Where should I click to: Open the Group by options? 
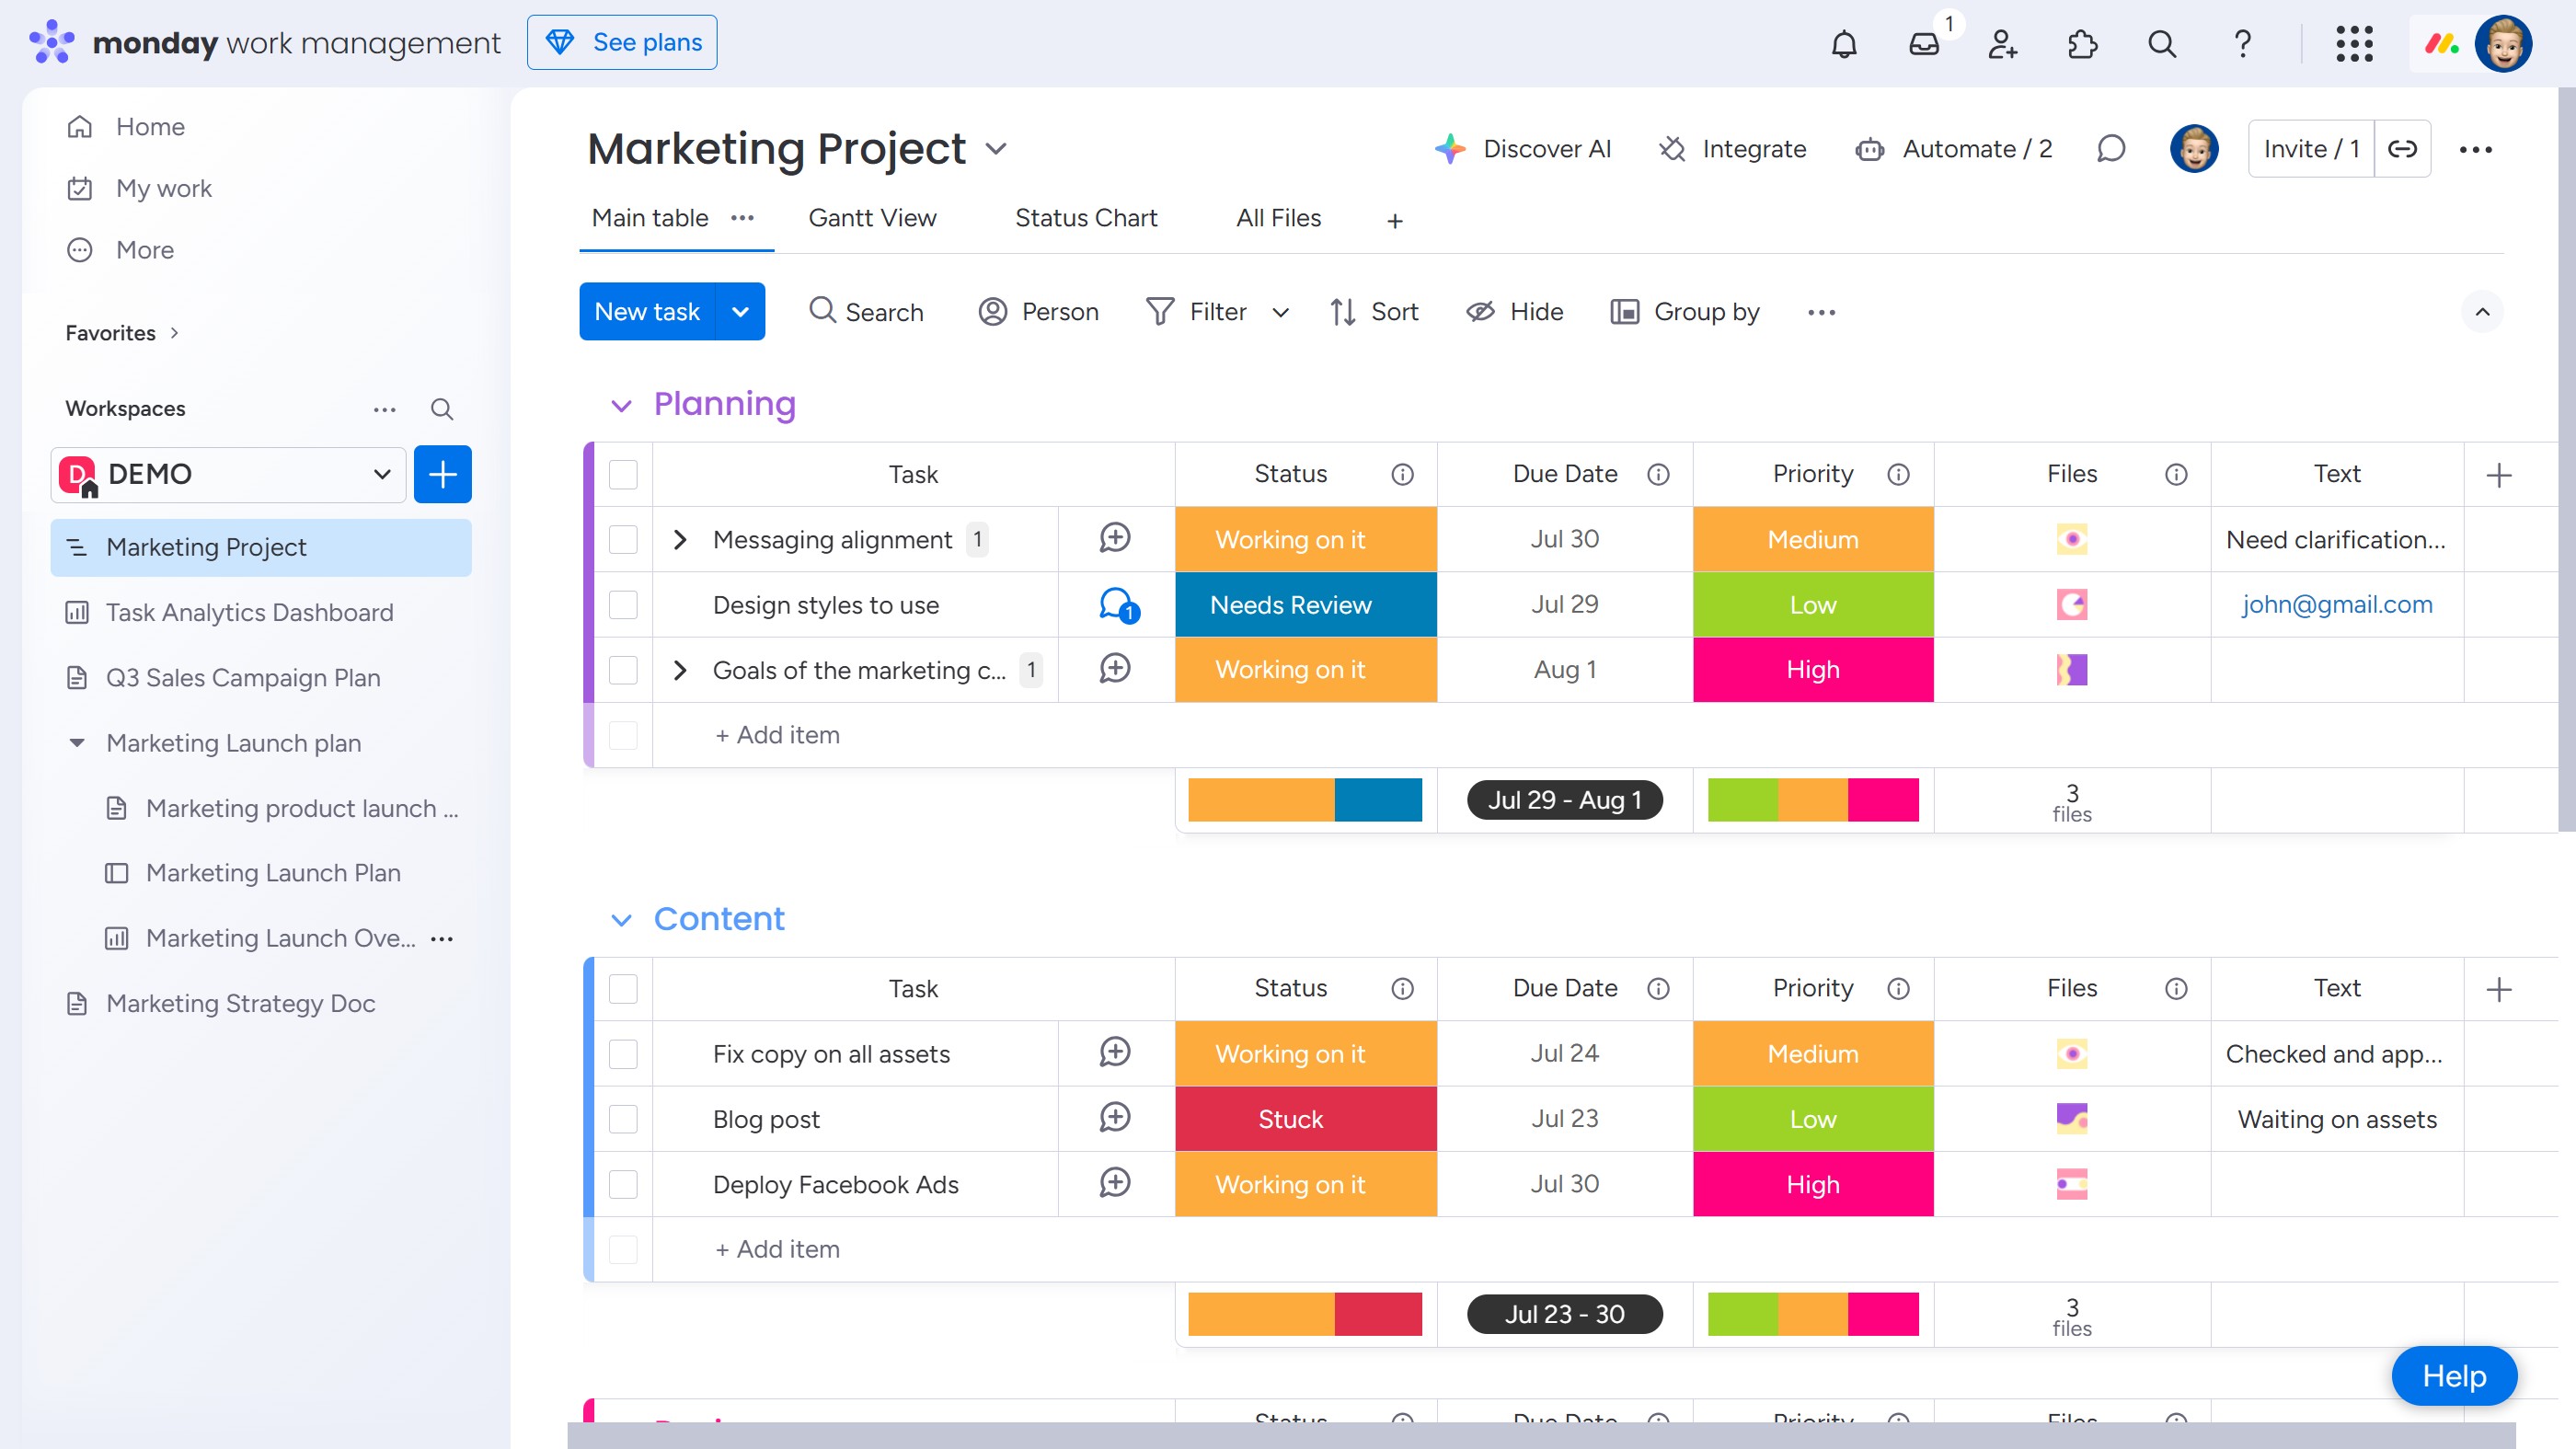pyautogui.click(x=1686, y=311)
